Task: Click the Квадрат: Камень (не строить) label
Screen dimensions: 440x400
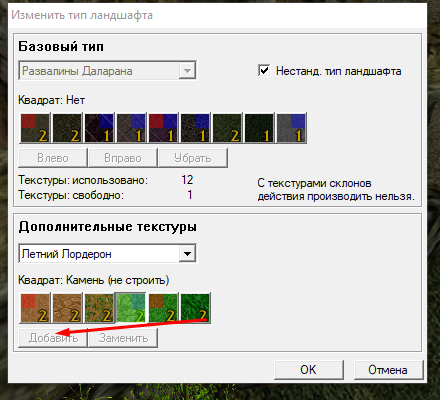Action: tap(94, 280)
